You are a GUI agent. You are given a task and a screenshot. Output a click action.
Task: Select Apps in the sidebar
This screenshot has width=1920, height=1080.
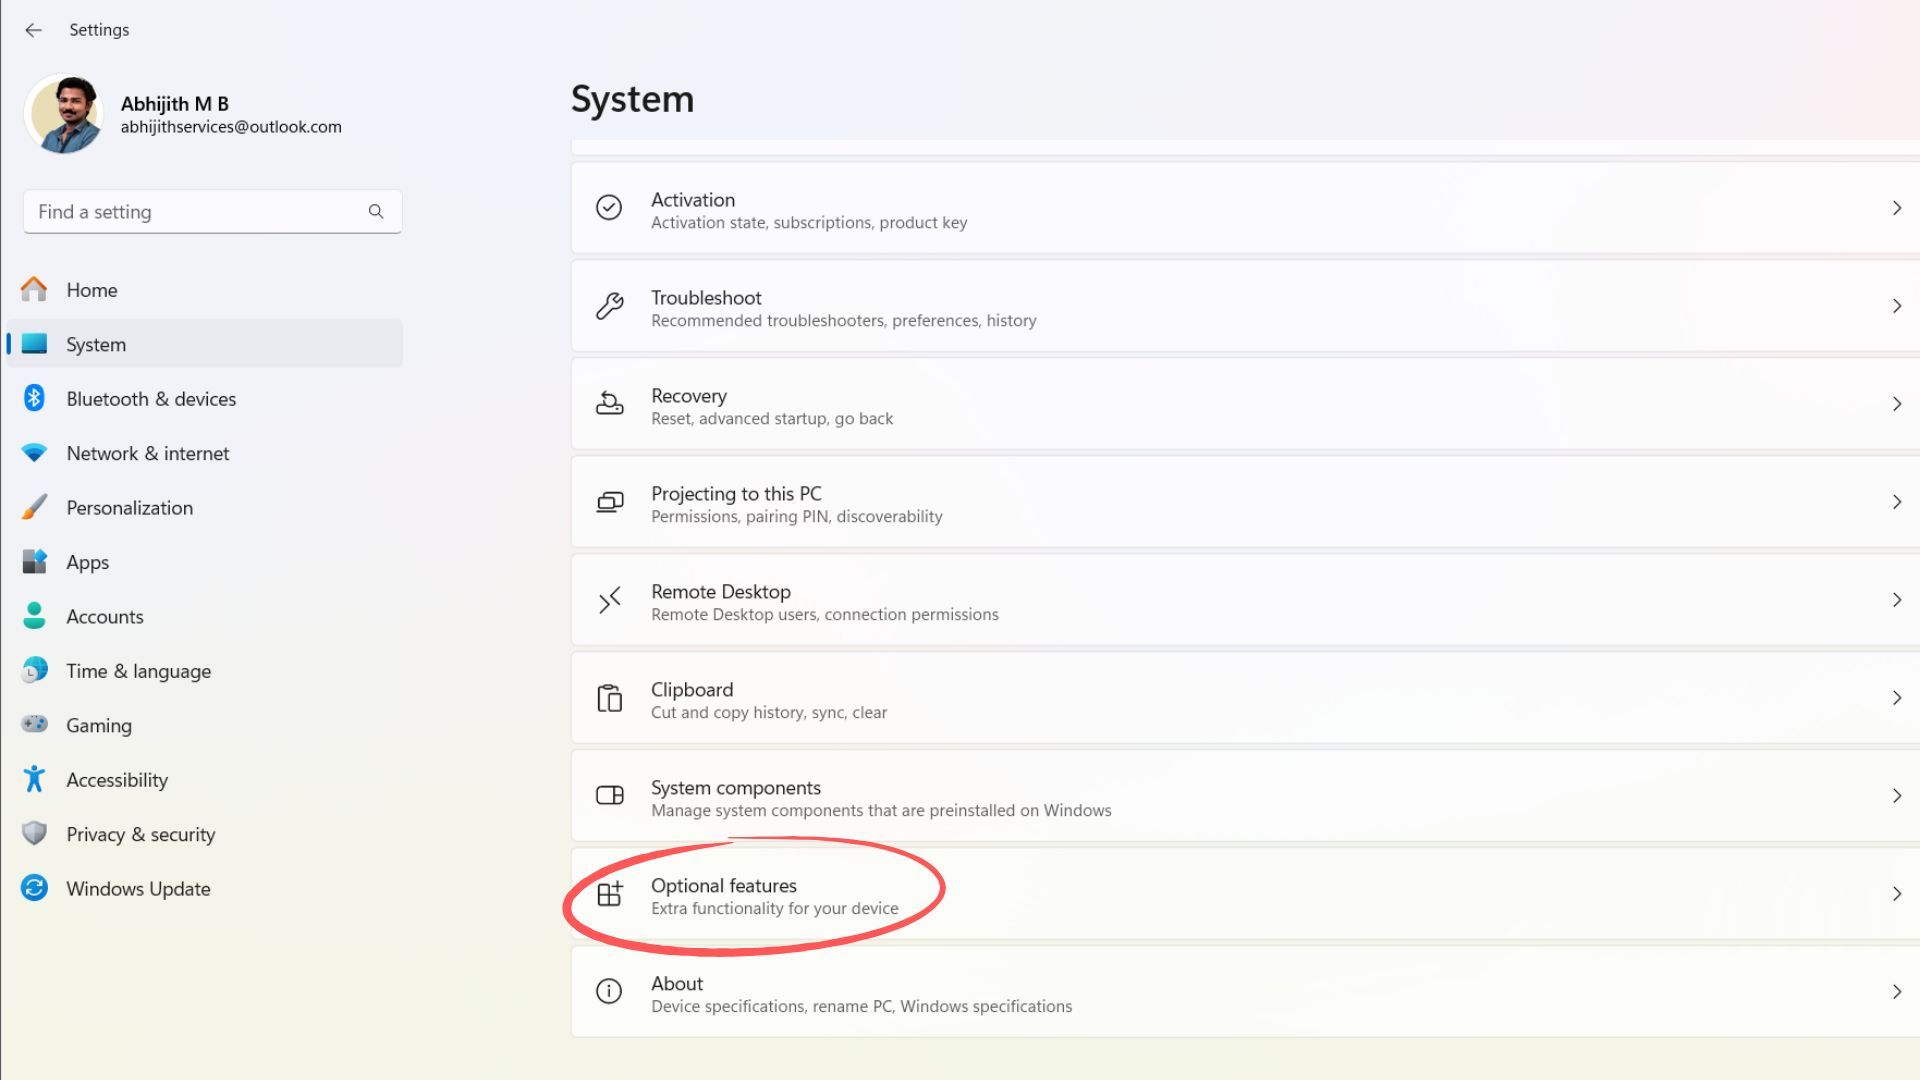[x=86, y=562]
